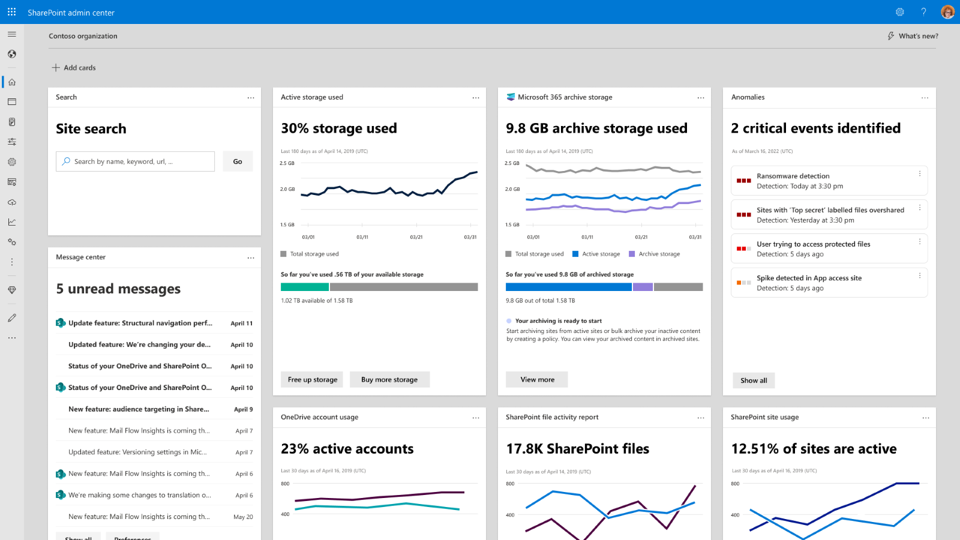960x540 pixels.
Task: Click Add cards in the toolbar
Action: pyautogui.click(x=74, y=68)
